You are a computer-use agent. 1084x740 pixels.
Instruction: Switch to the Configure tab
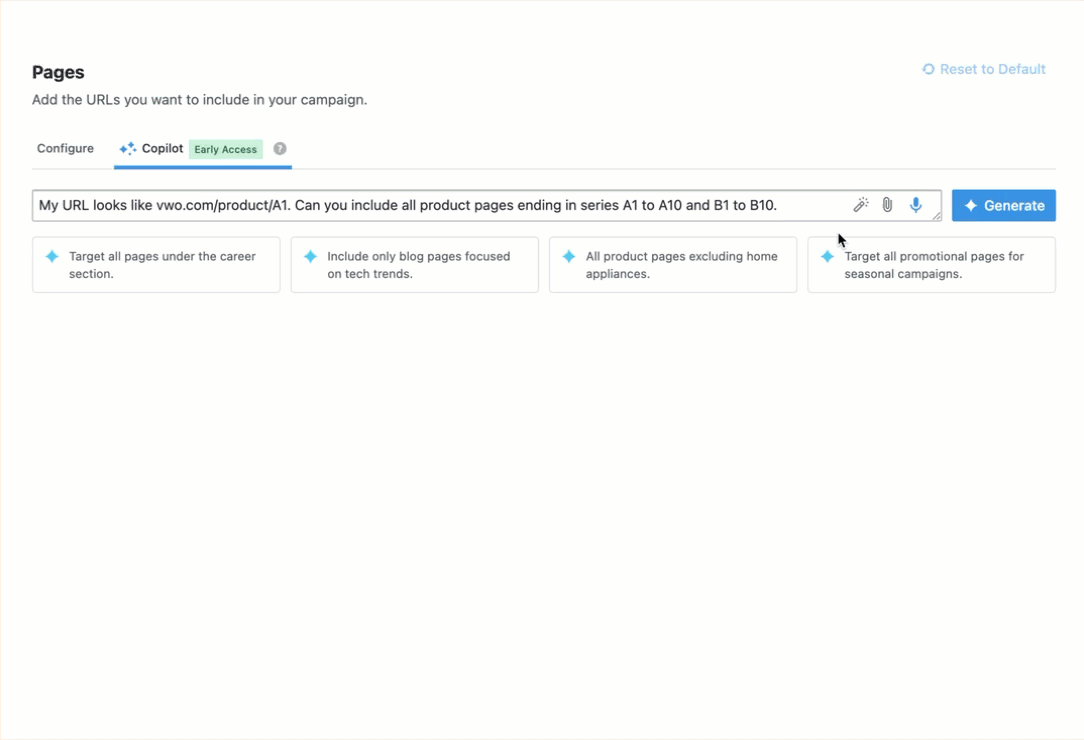tap(65, 149)
